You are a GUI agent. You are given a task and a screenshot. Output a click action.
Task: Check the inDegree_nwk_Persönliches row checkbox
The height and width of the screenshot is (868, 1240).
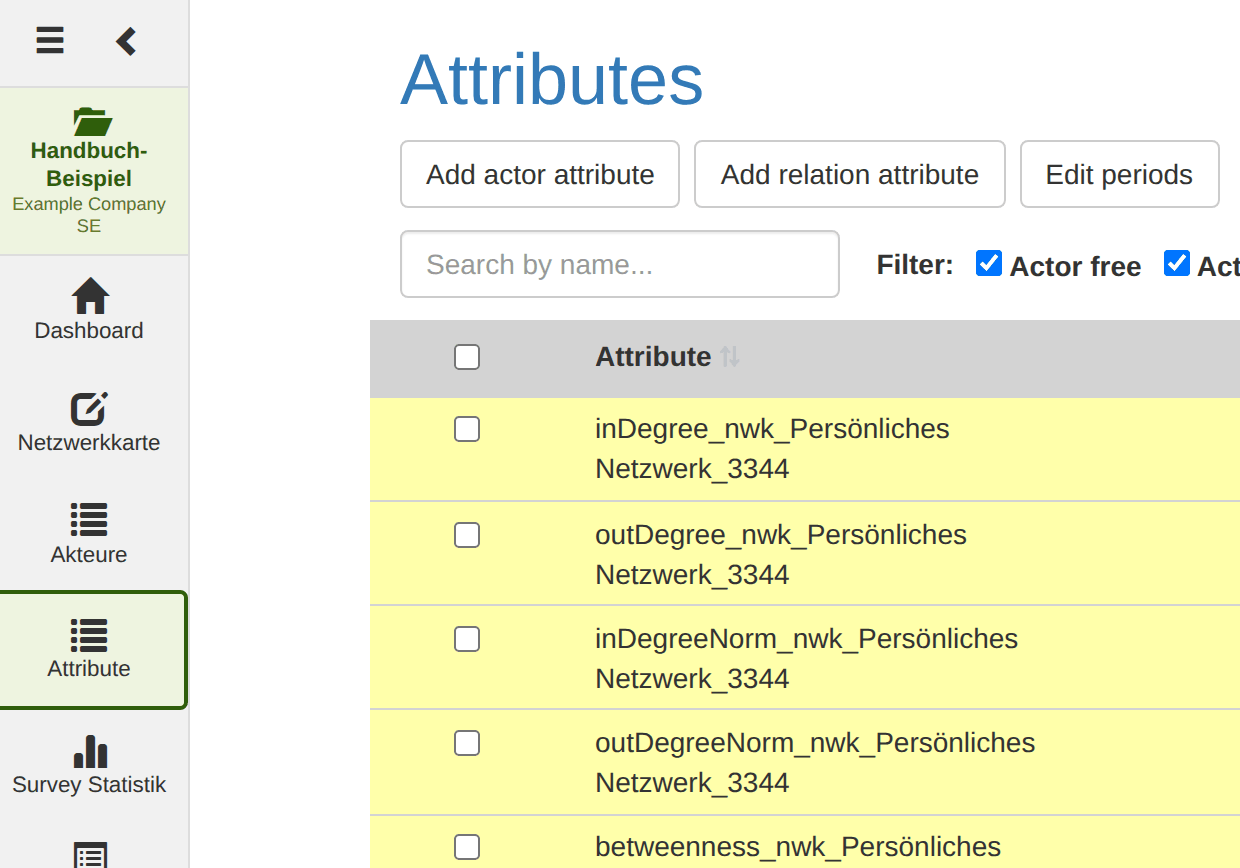pos(467,429)
